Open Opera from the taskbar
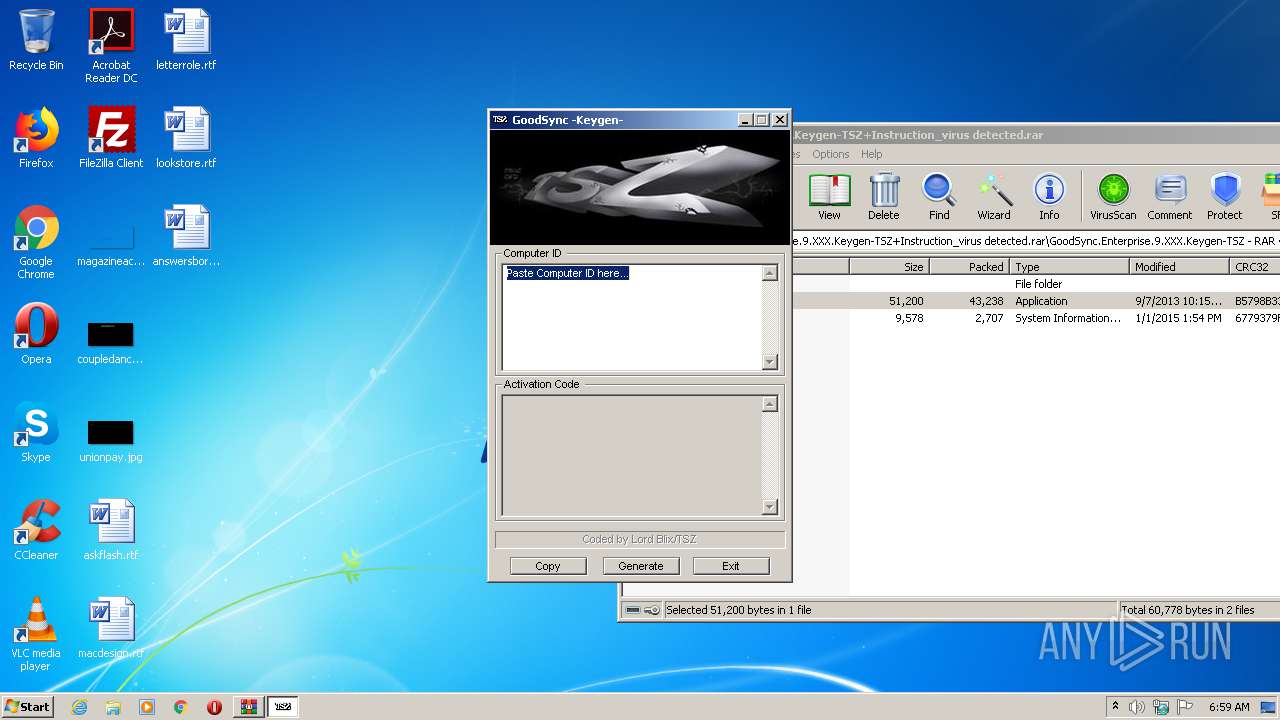The height and width of the screenshot is (720, 1280). point(214,707)
